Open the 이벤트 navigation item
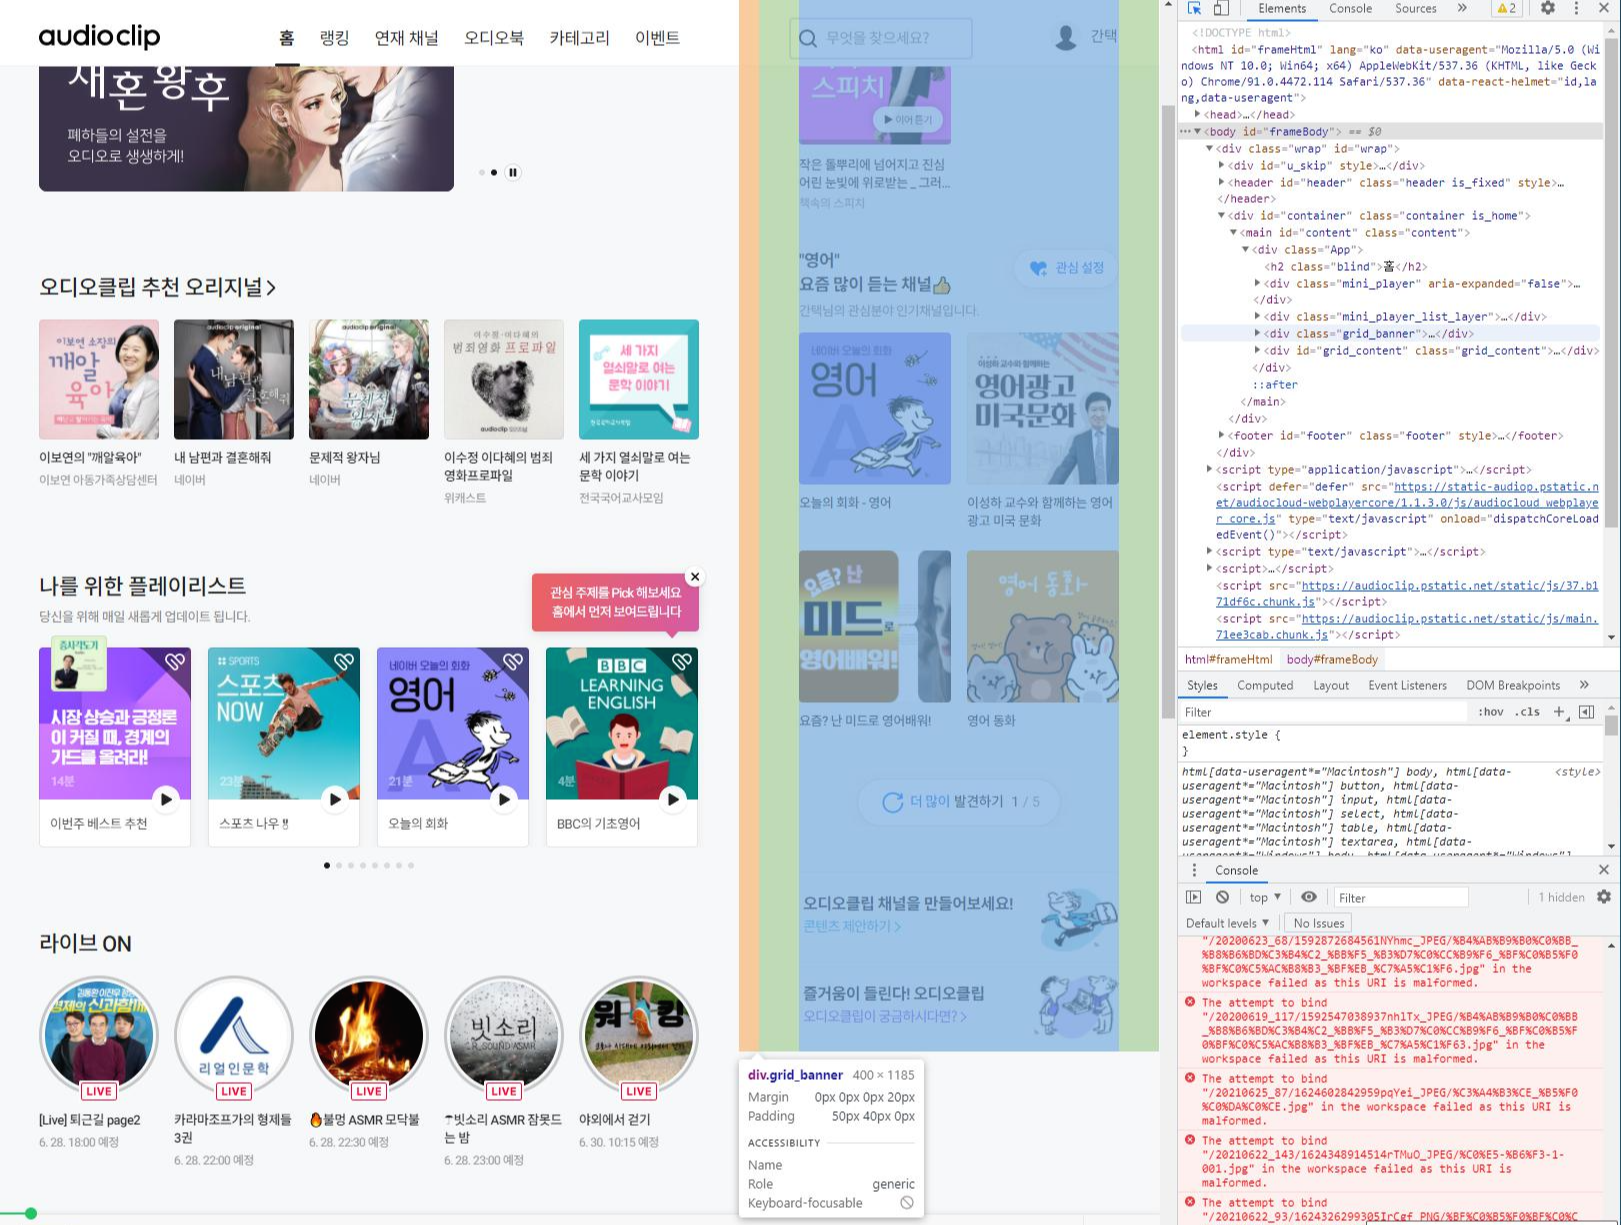 pyautogui.click(x=657, y=38)
